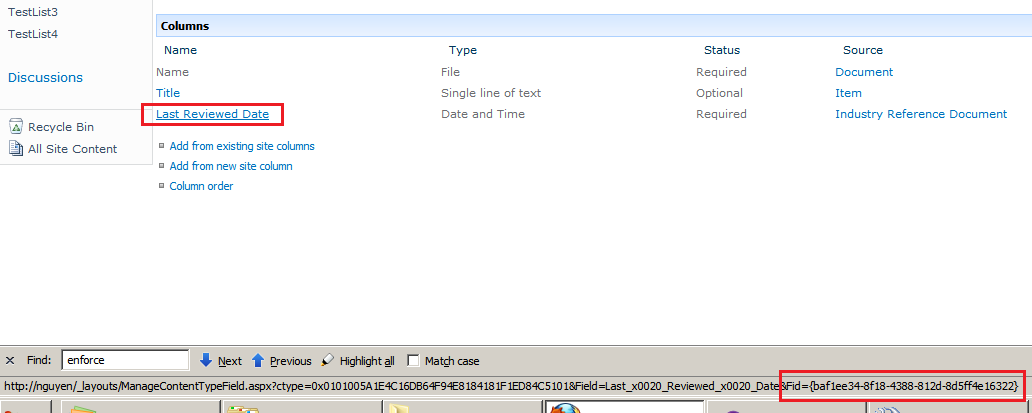Navigate to Discussions in the sidebar

[x=45, y=78]
